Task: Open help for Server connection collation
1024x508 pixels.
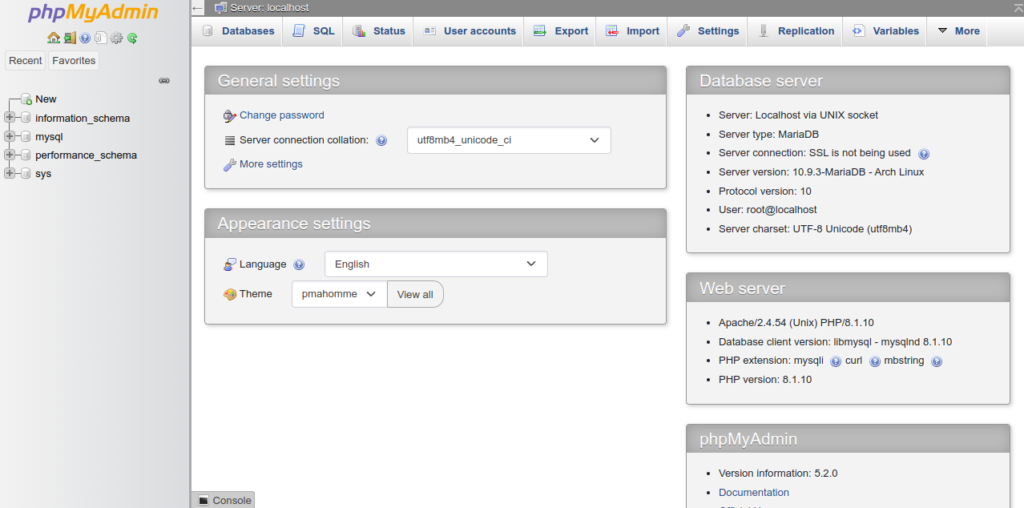Action: tap(381, 140)
